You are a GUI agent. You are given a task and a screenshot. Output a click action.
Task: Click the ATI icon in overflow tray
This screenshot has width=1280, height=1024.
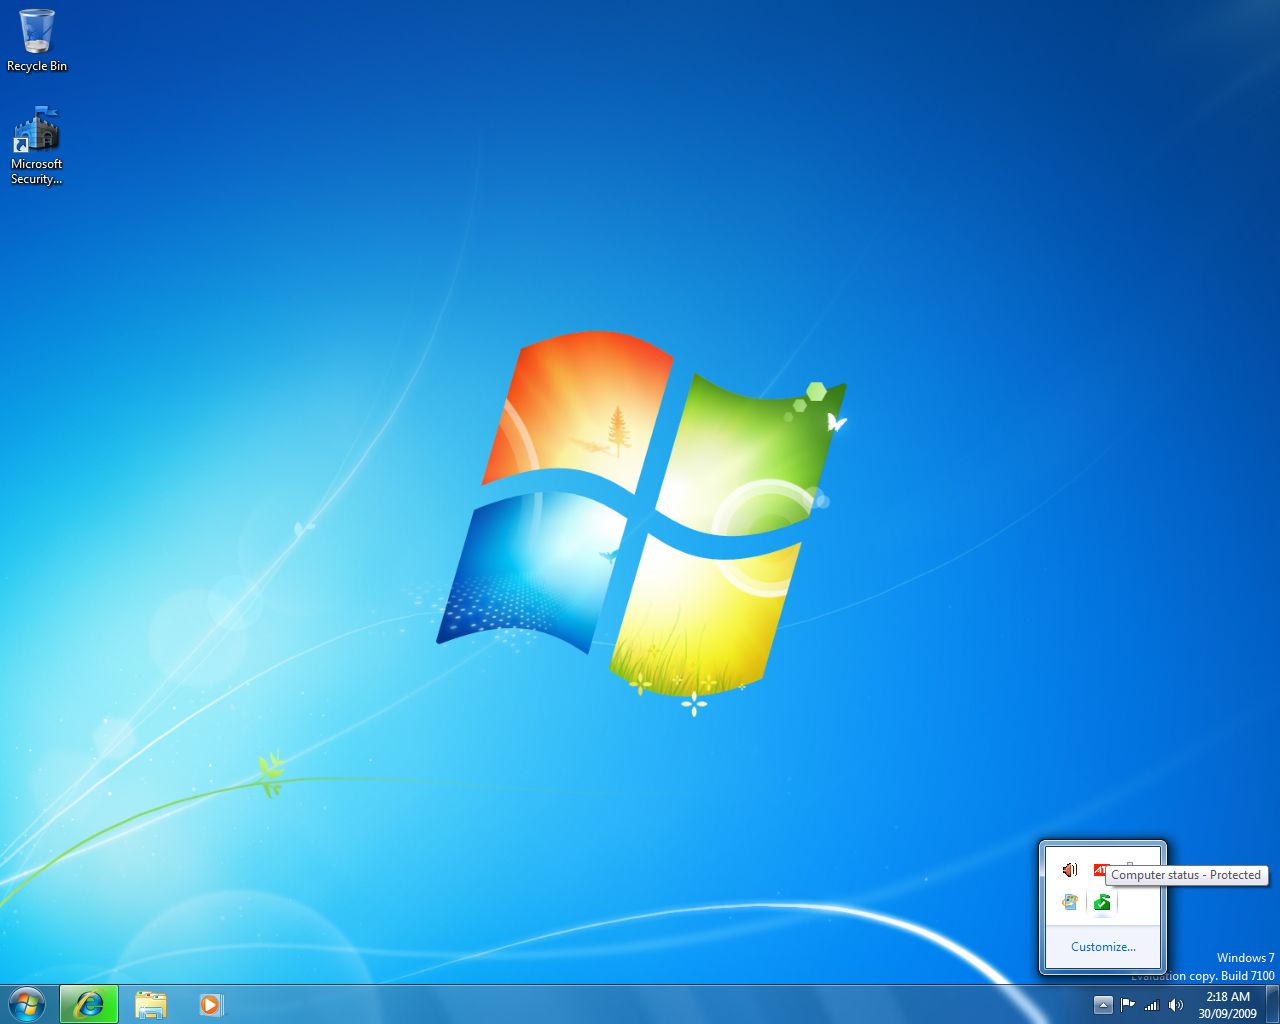1100,869
